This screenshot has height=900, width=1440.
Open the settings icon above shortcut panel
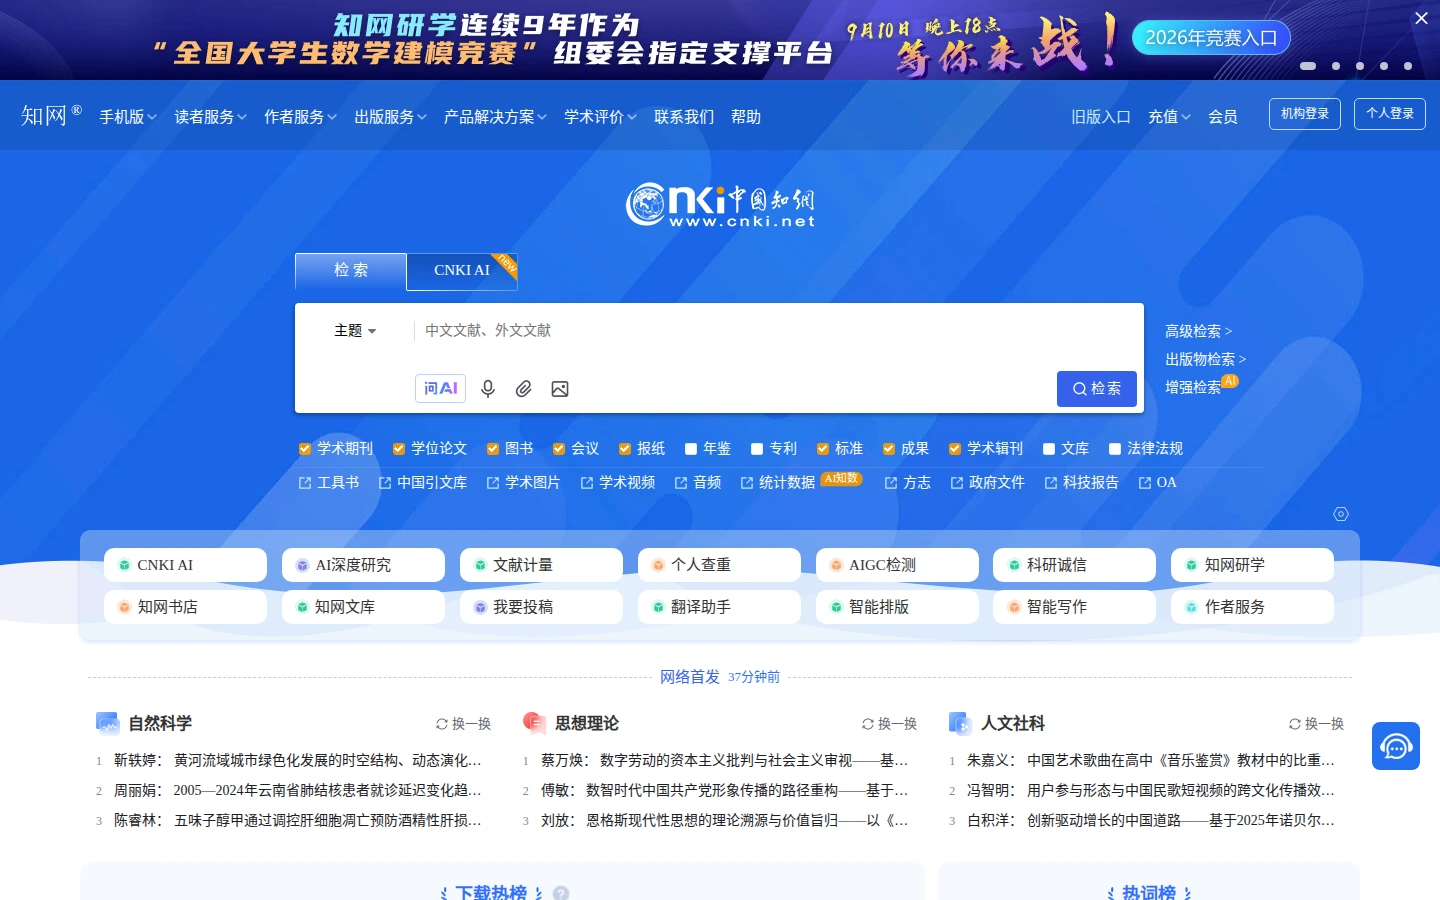coord(1341,514)
